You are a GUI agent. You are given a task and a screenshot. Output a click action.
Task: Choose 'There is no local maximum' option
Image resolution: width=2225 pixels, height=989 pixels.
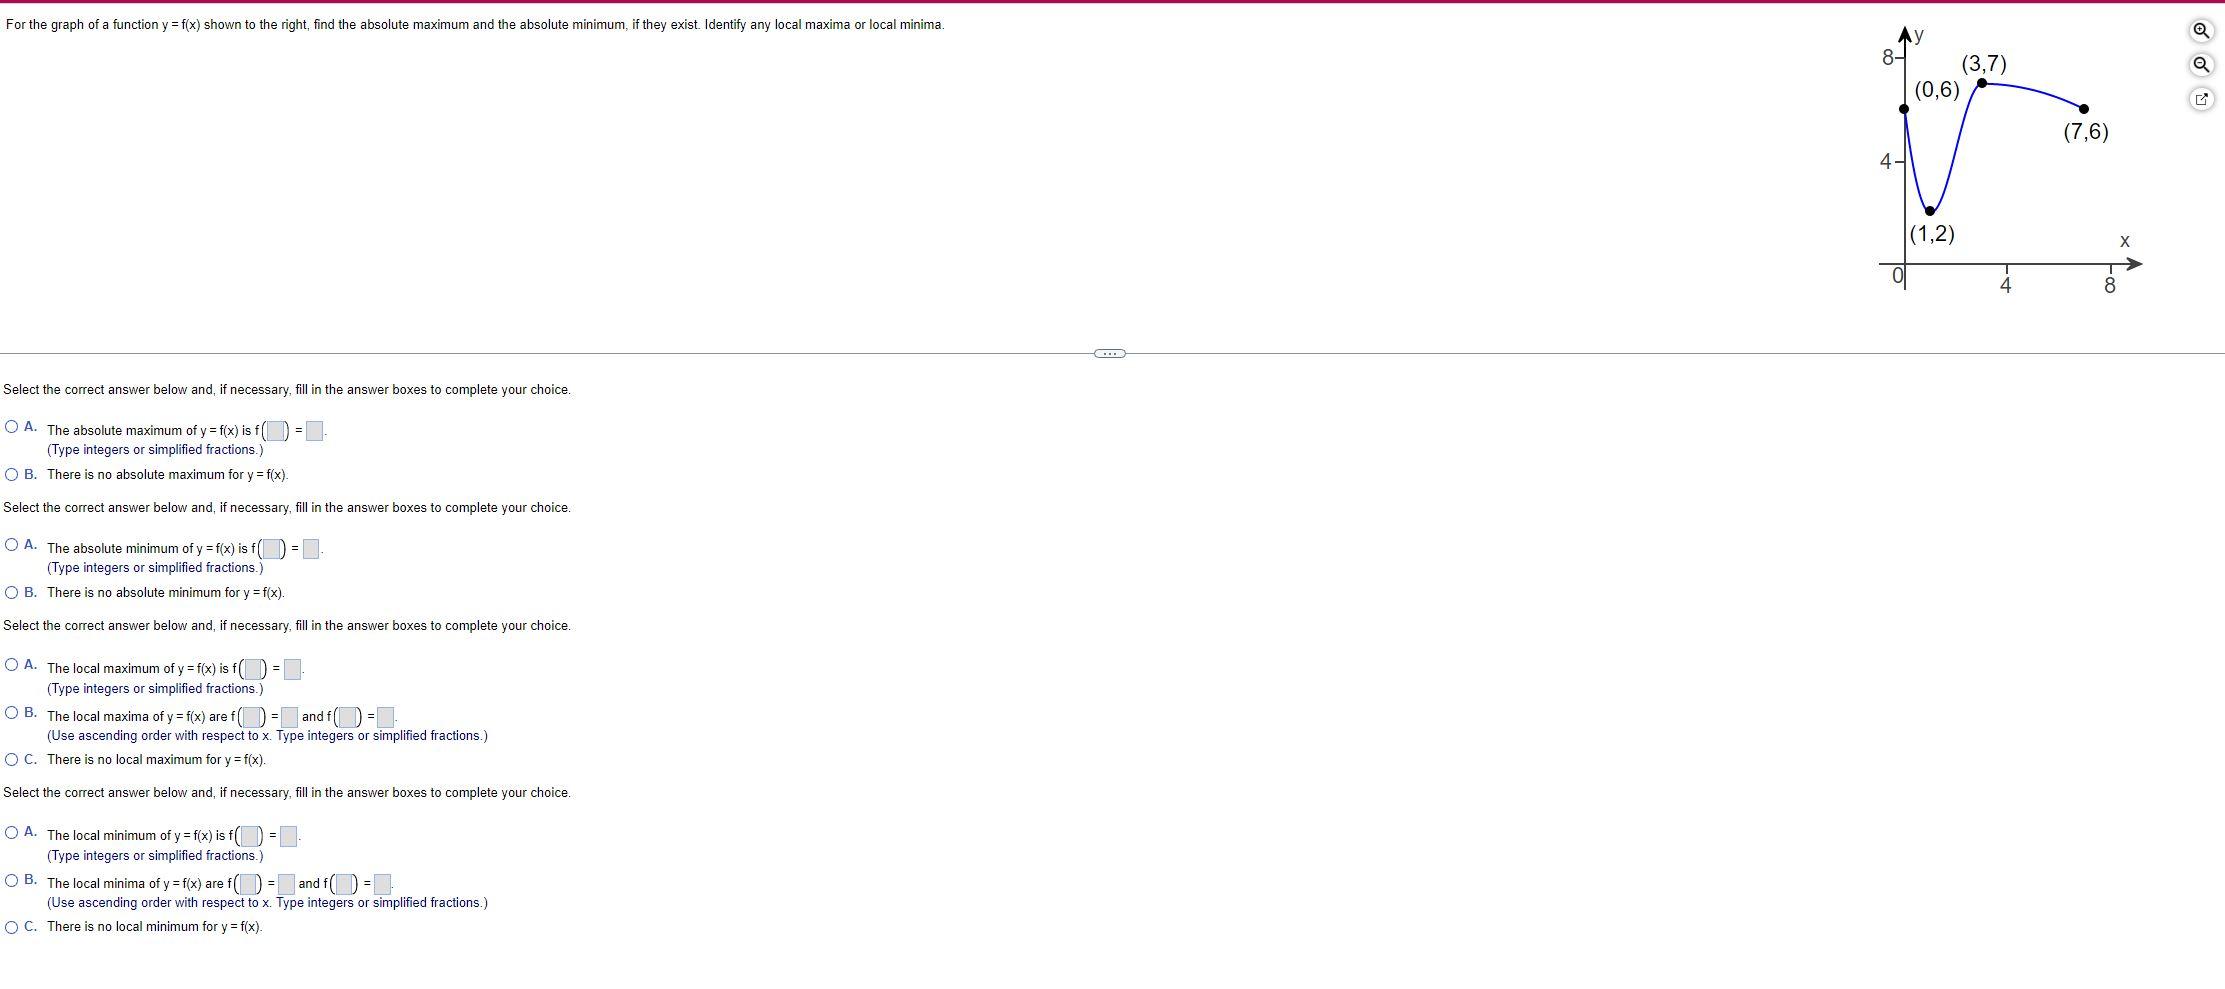pos(11,760)
